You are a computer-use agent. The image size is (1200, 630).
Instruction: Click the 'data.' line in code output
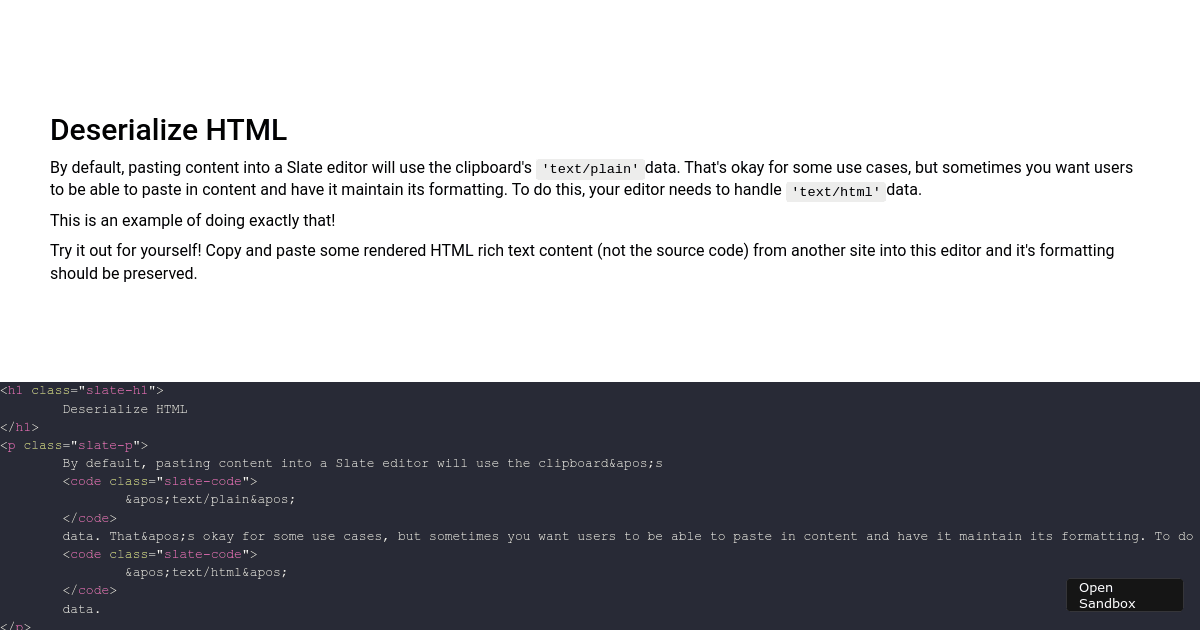point(82,608)
